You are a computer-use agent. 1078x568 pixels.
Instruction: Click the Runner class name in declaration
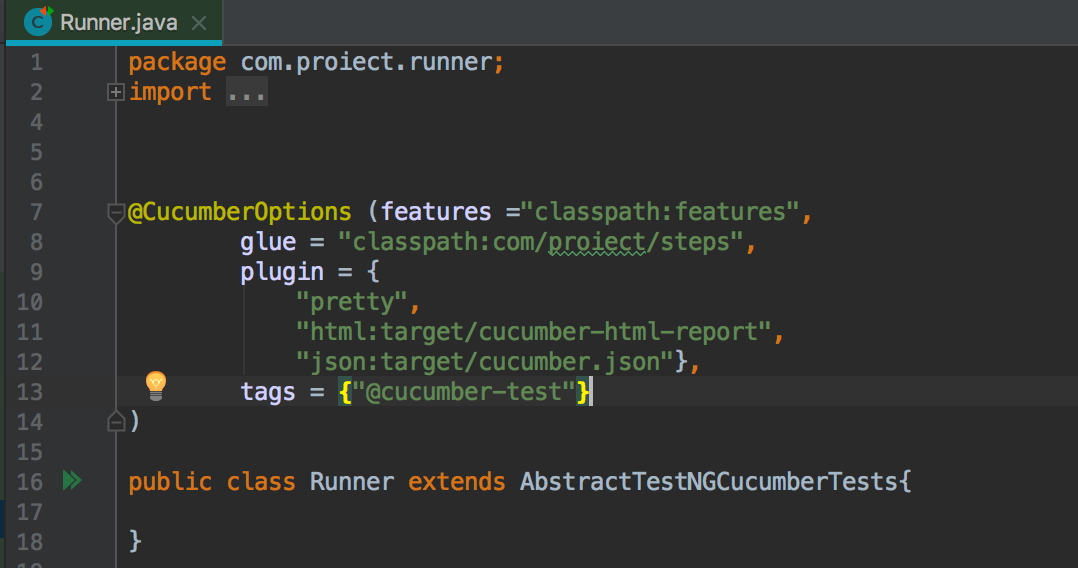352,482
